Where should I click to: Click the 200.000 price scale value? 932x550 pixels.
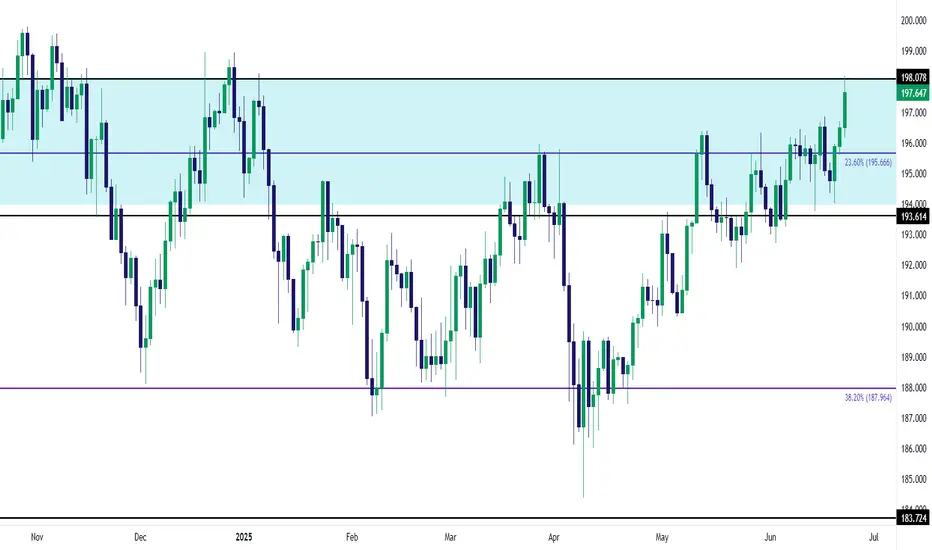click(914, 20)
